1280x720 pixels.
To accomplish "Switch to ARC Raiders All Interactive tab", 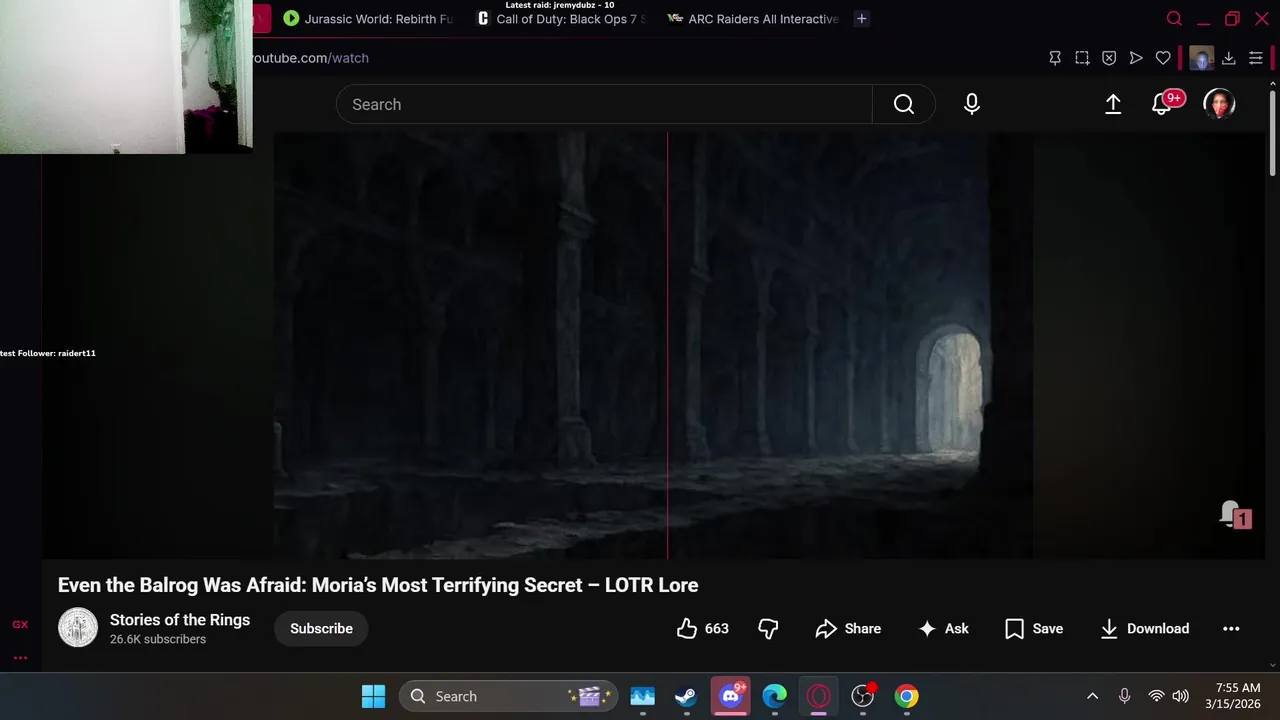I will point(752,19).
